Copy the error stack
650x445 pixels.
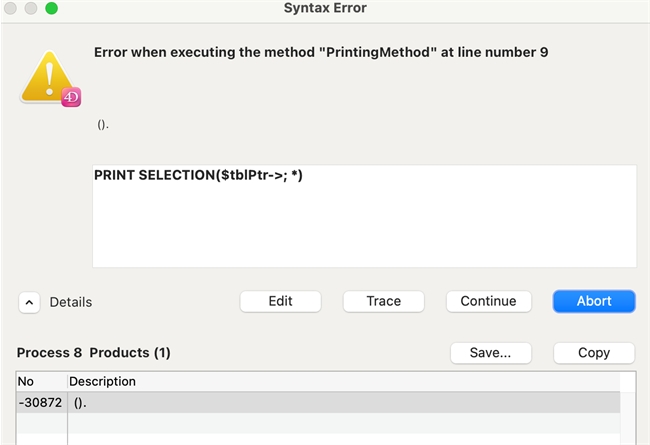click(594, 353)
